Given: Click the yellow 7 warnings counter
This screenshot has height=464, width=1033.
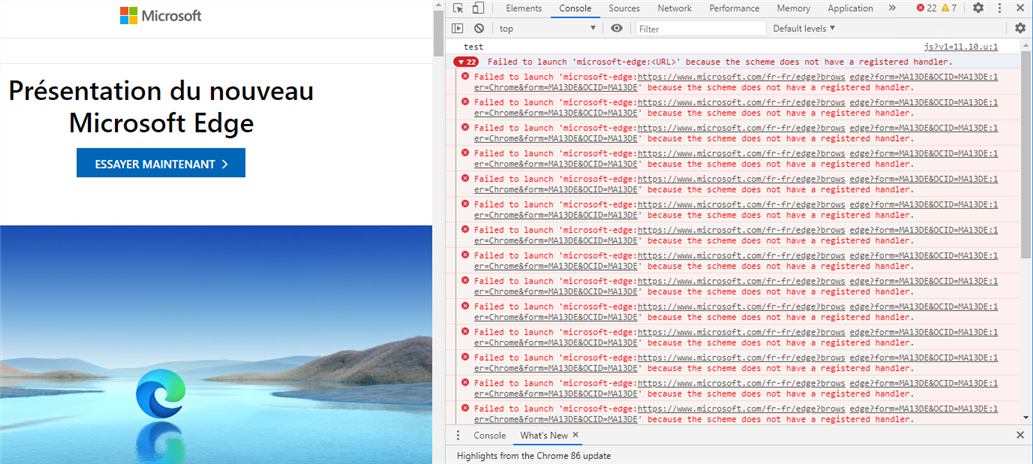Looking at the screenshot, I should pos(949,9).
